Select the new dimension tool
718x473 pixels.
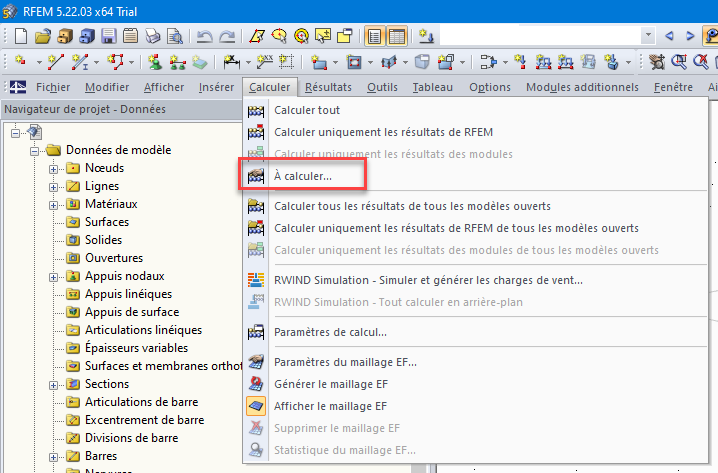point(232,61)
